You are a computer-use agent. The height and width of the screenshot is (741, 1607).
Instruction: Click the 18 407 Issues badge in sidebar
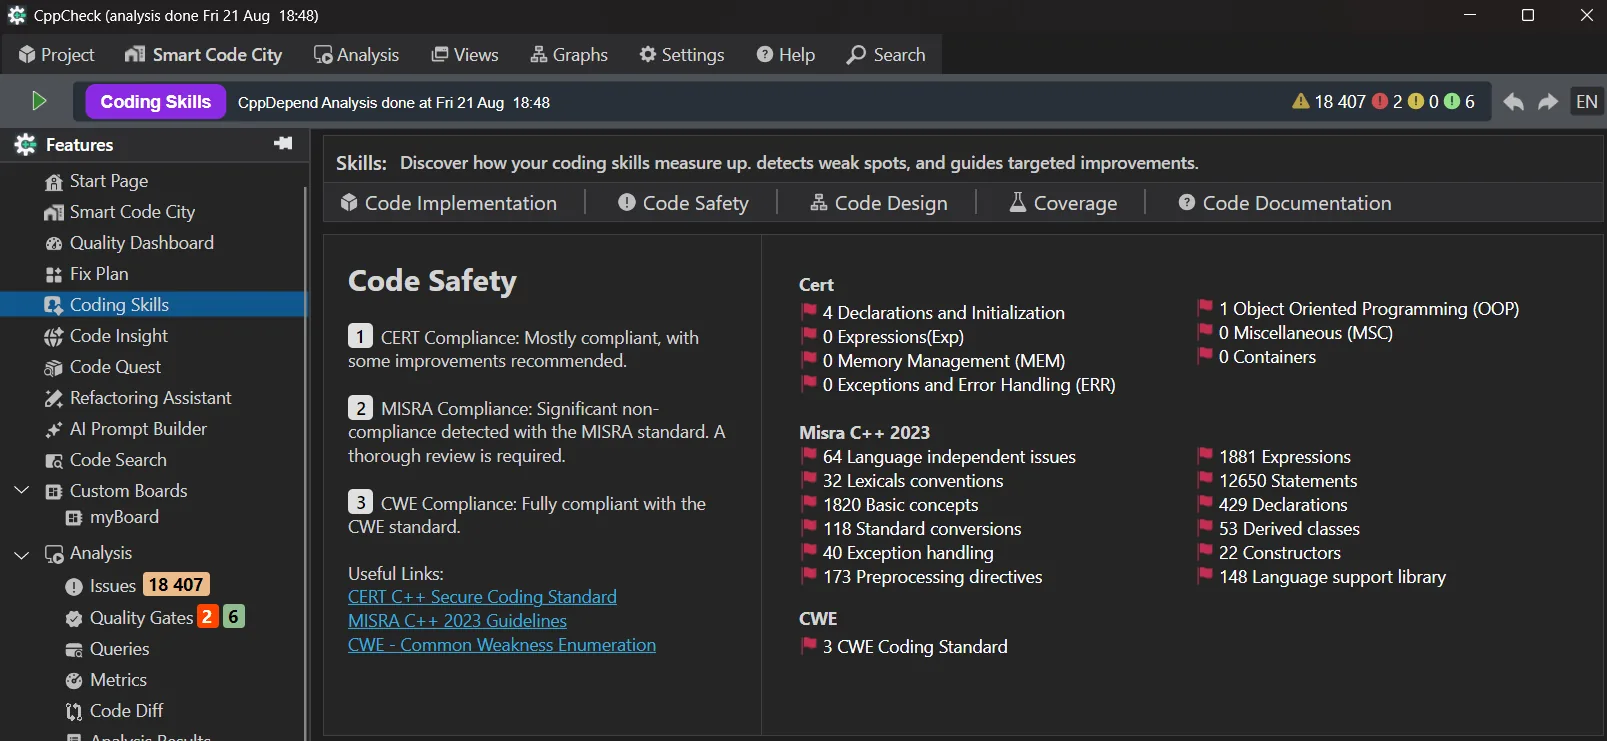click(176, 585)
